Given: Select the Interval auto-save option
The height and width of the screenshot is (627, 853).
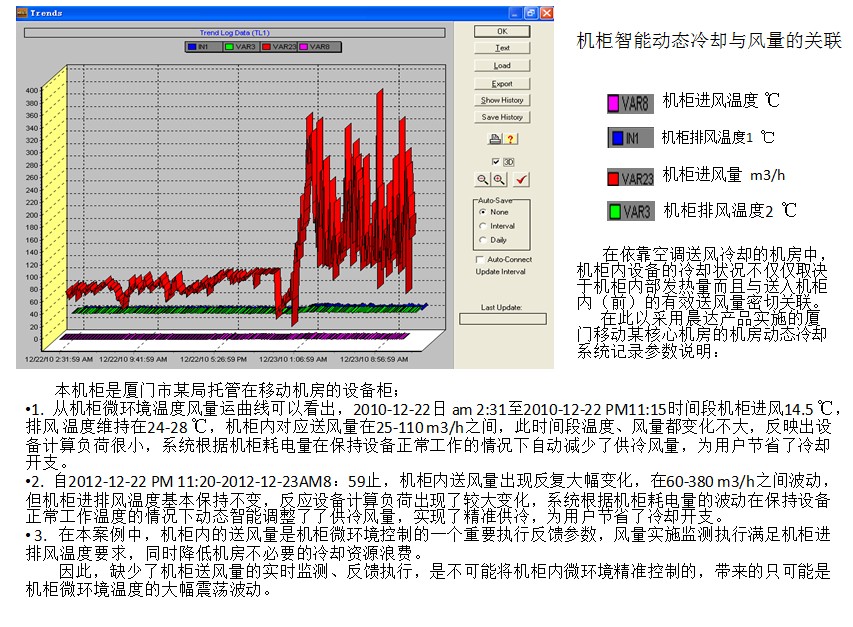Looking at the screenshot, I should [x=483, y=226].
